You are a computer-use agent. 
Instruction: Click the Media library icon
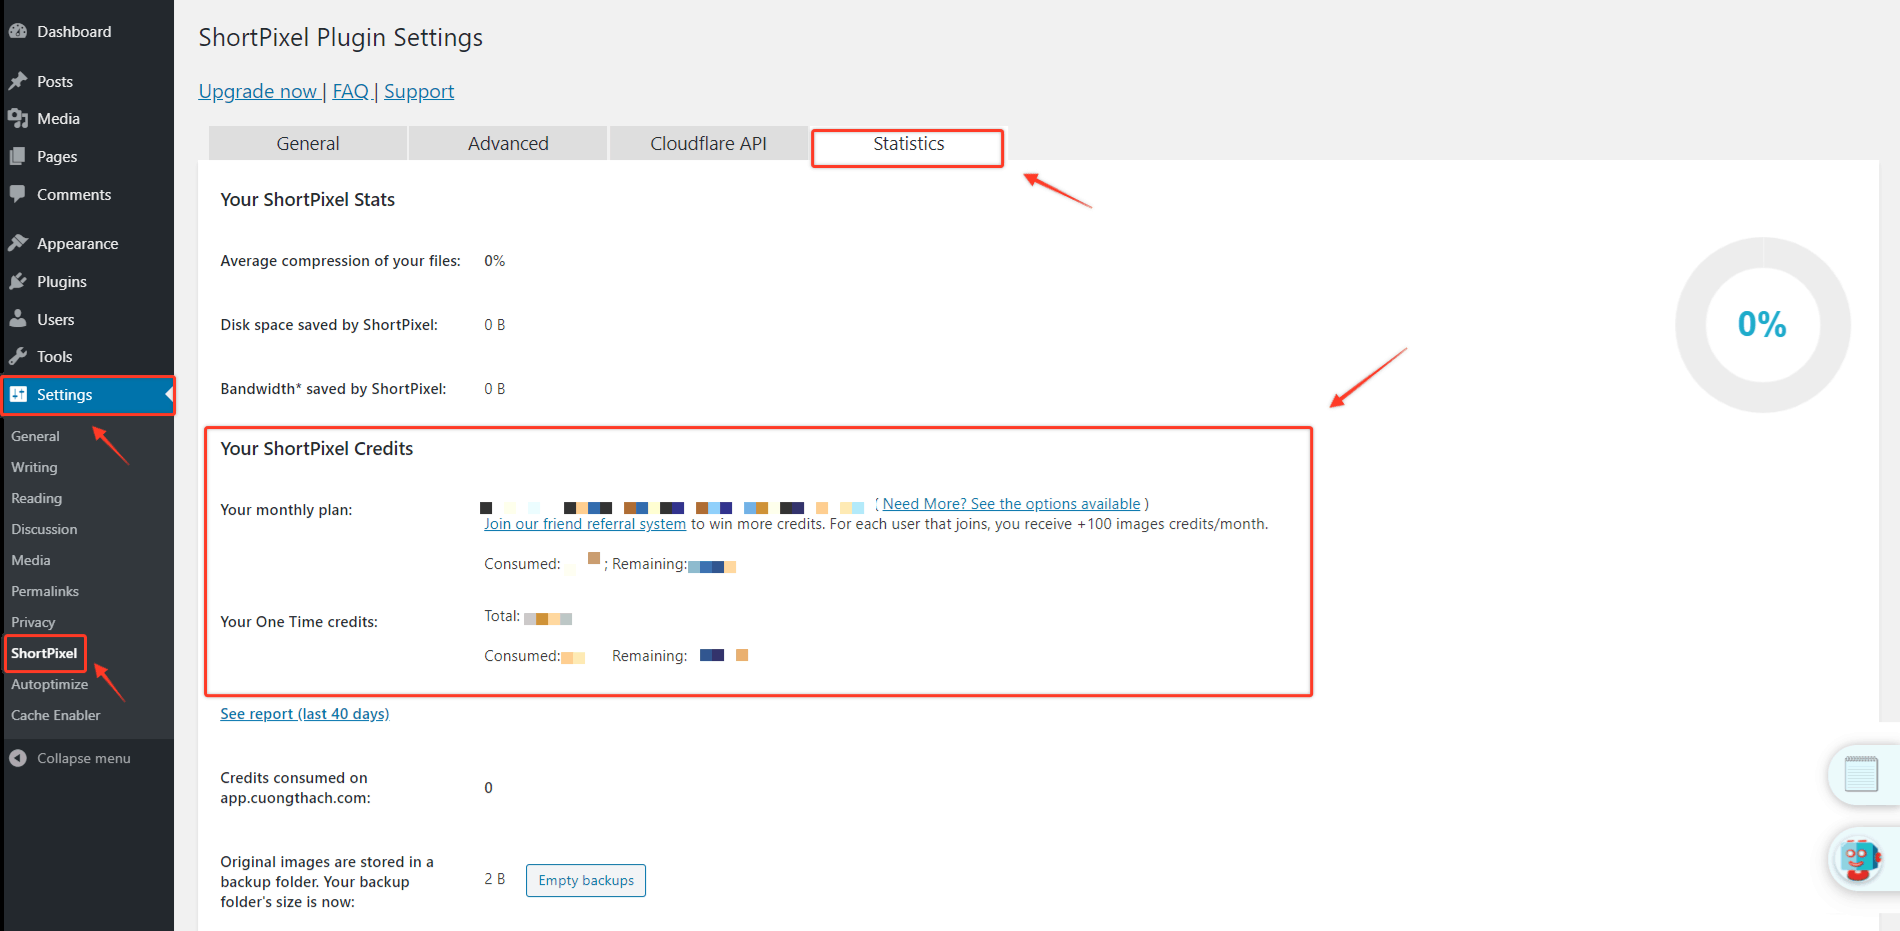[18, 118]
